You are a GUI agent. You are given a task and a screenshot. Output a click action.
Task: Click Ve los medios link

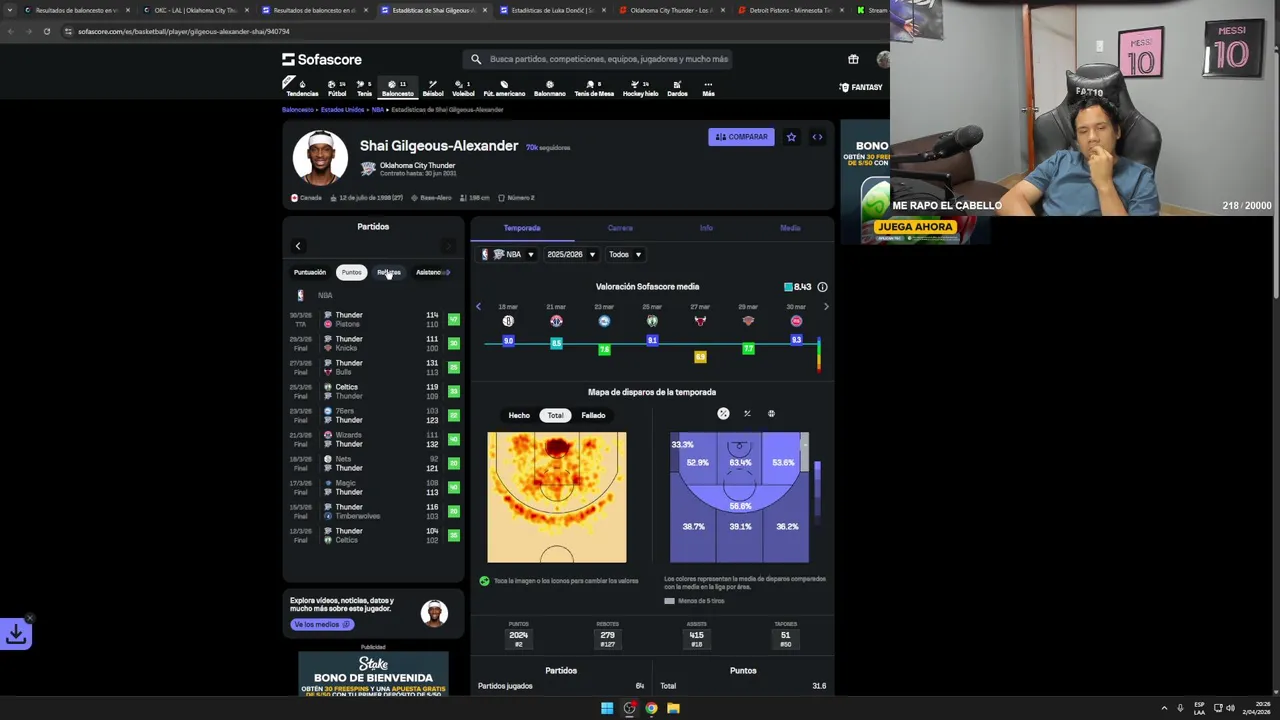[x=321, y=624]
